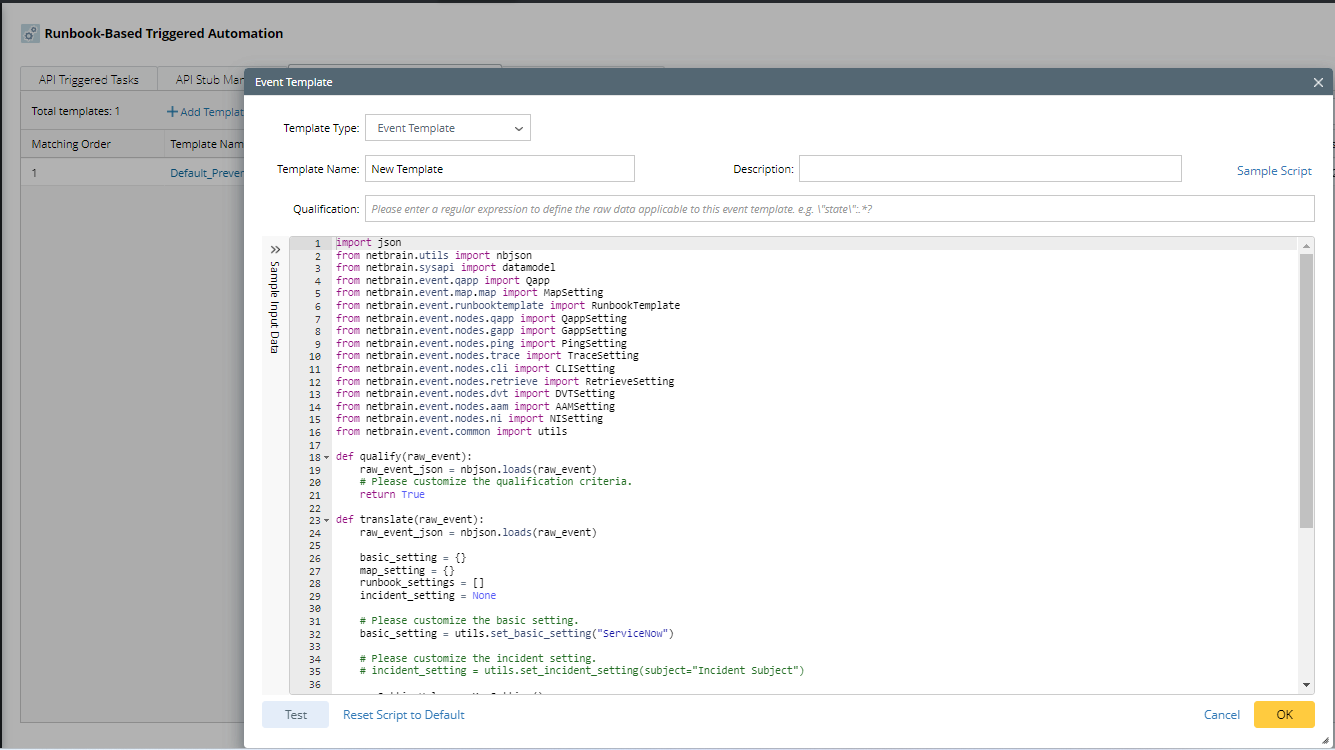Click the code editor vertical scrollbar thumb
The height and width of the screenshot is (750, 1335).
[1306, 390]
